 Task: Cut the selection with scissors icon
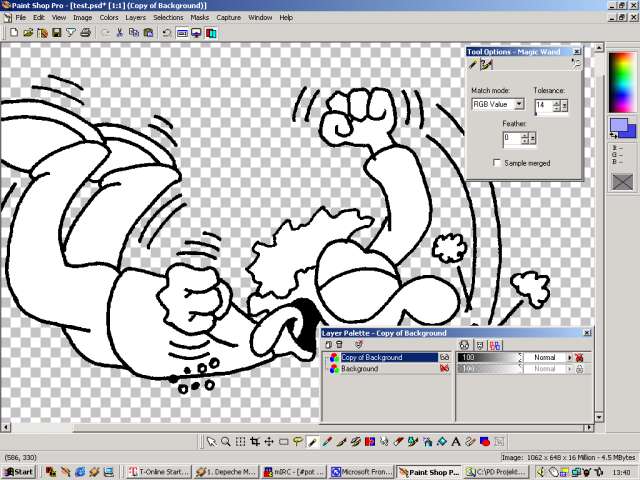[120, 33]
